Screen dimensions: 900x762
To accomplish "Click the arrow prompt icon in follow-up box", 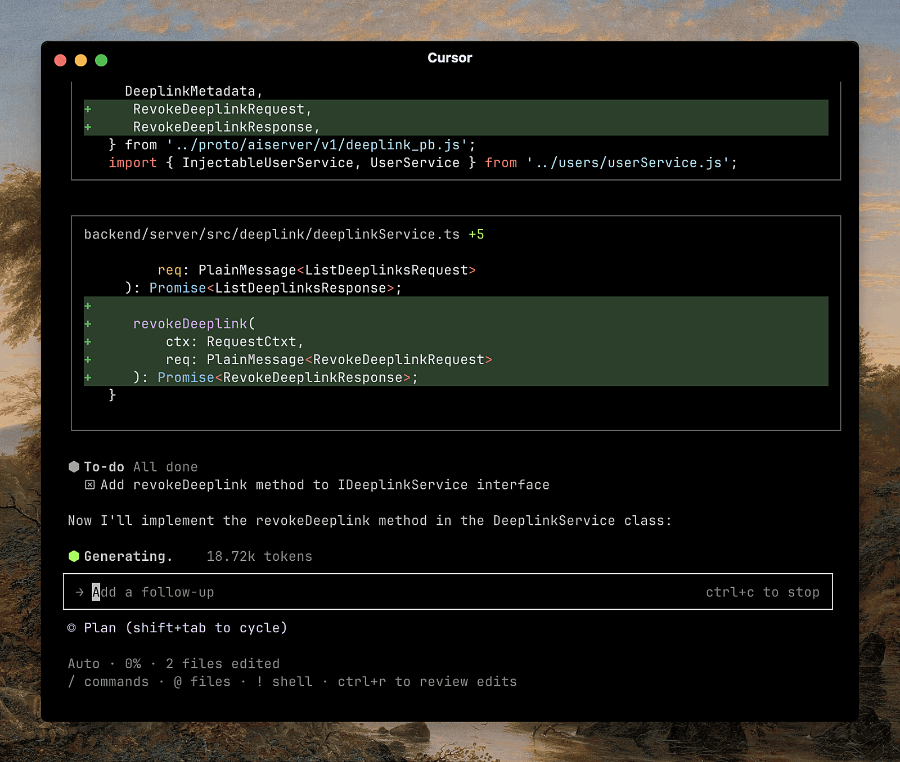I will 79,592.
